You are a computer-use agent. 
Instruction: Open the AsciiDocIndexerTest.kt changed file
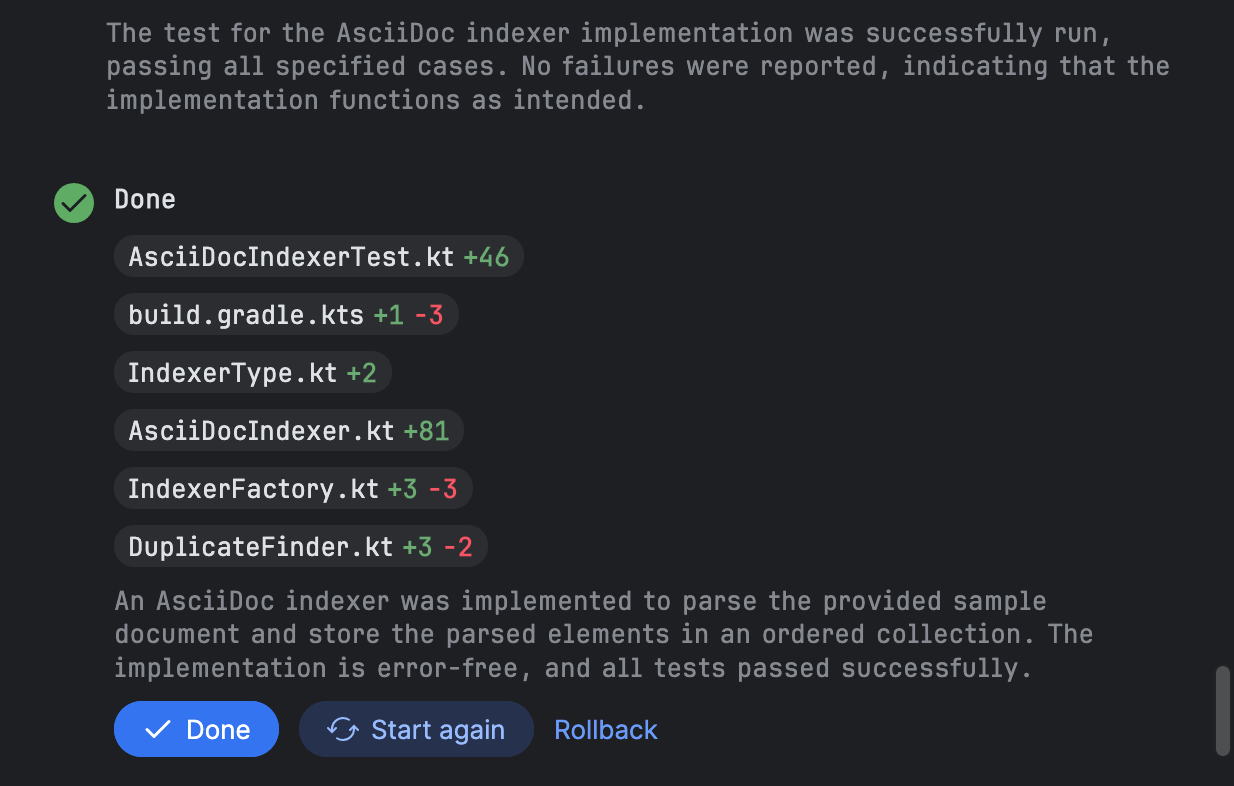[x=319, y=257]
